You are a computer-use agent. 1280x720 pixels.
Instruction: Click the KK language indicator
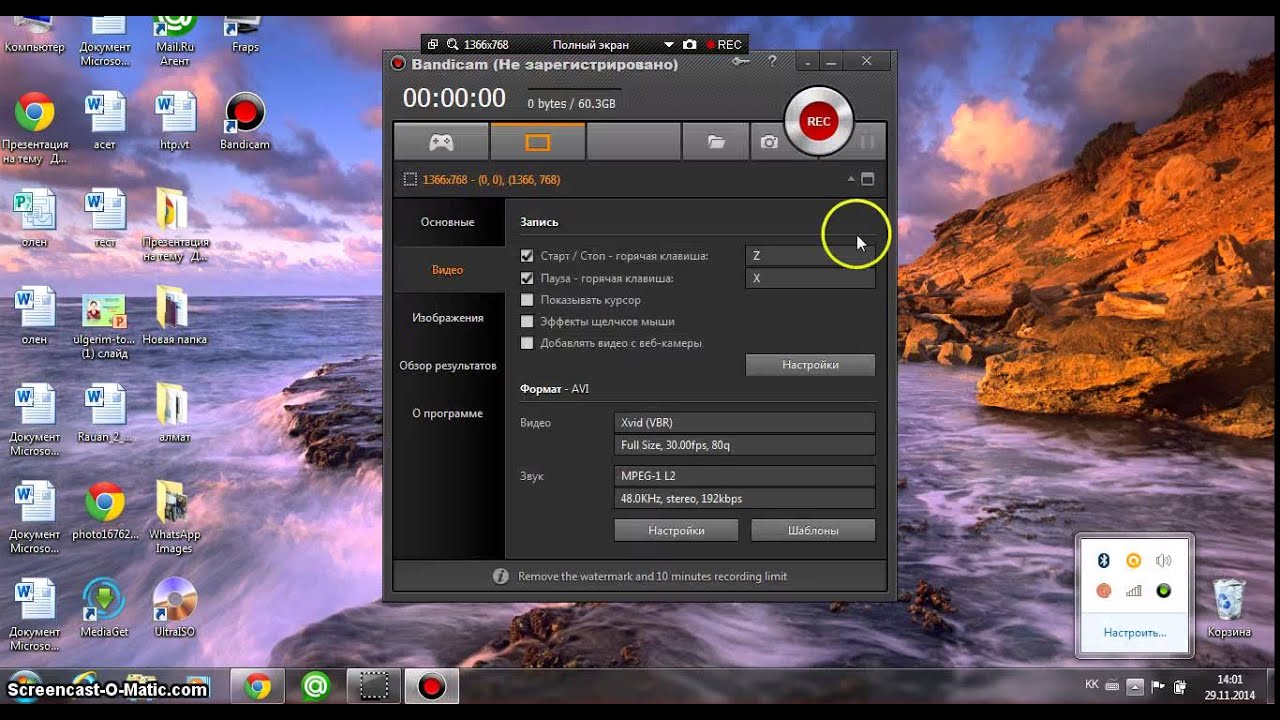point(1091,685)
